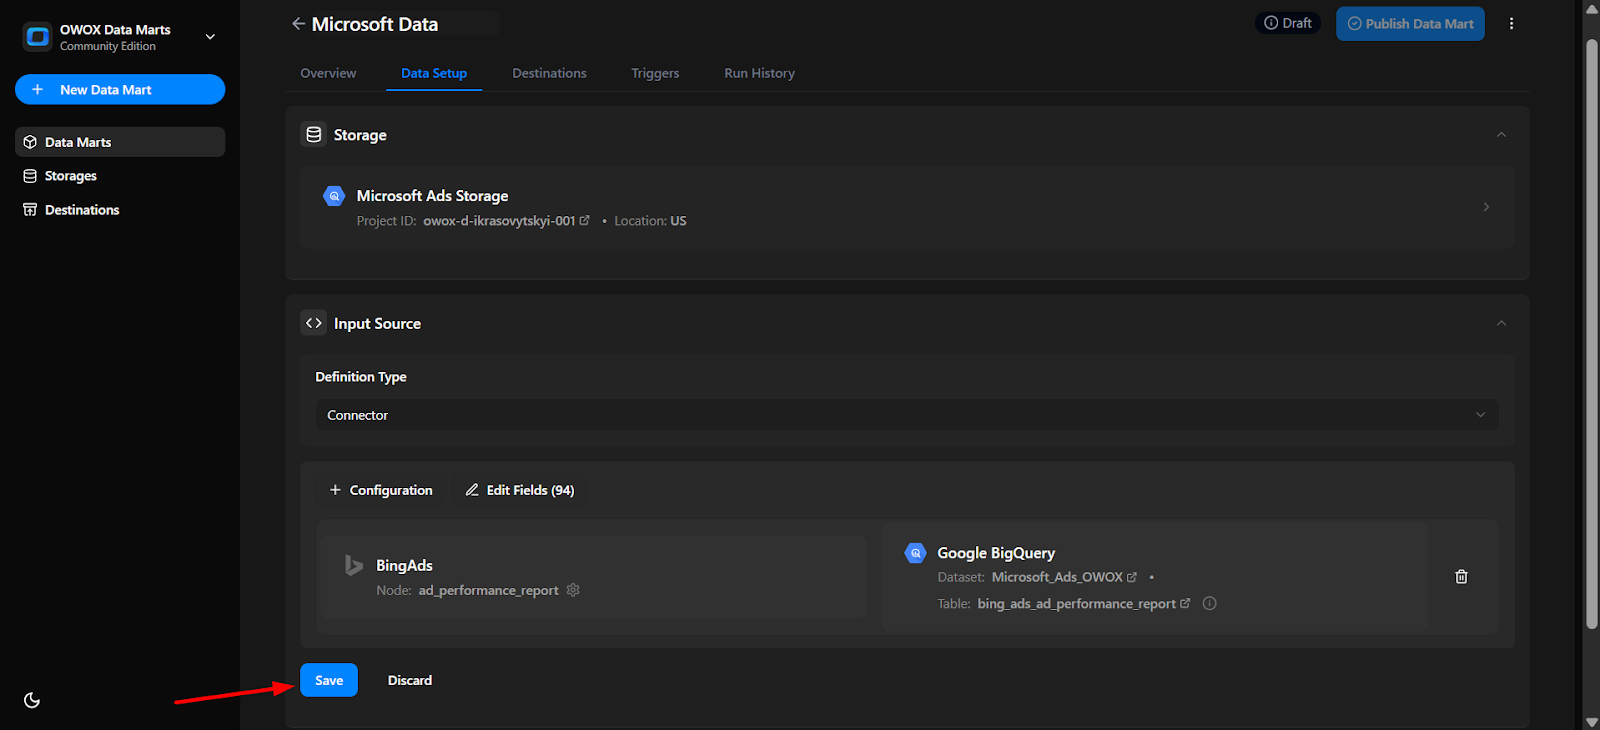Click the BingAds connector name

coord(404,565)
